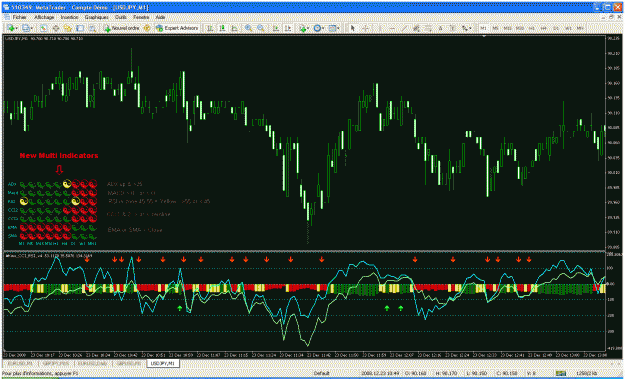Switch chart to candlestick style
Viewport: 625px width, 379px height.
coord(222,28)
